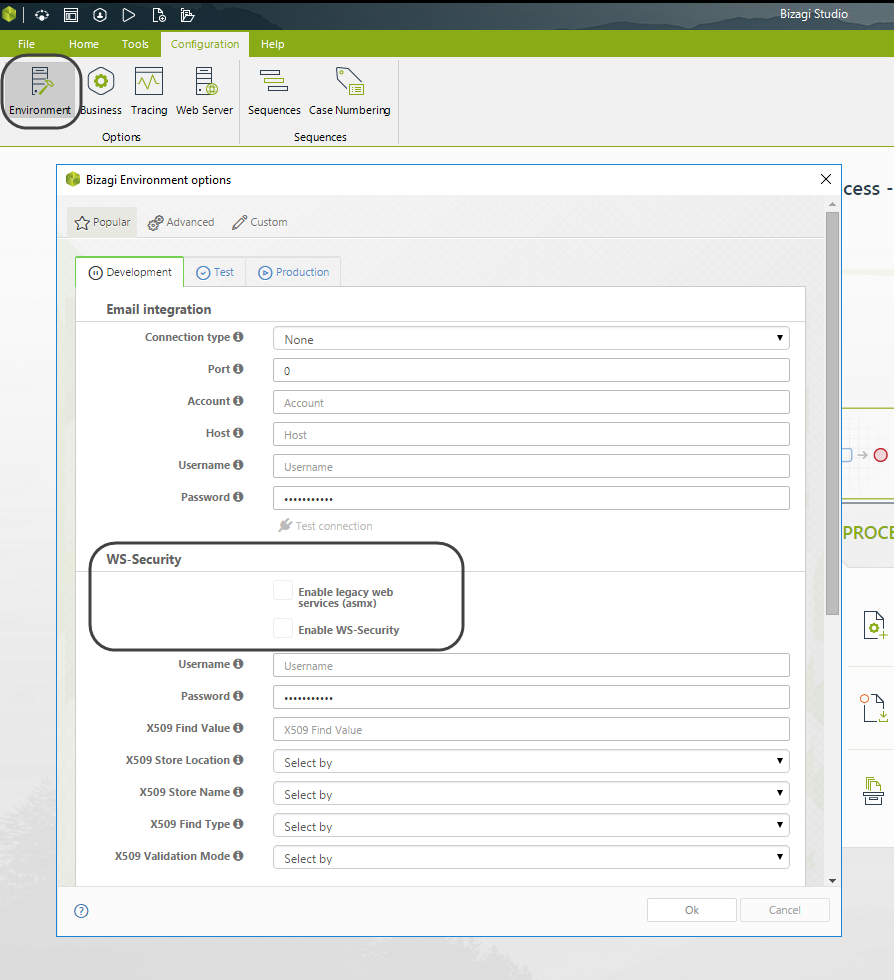Open the File menu

click(x=26, y=44)
